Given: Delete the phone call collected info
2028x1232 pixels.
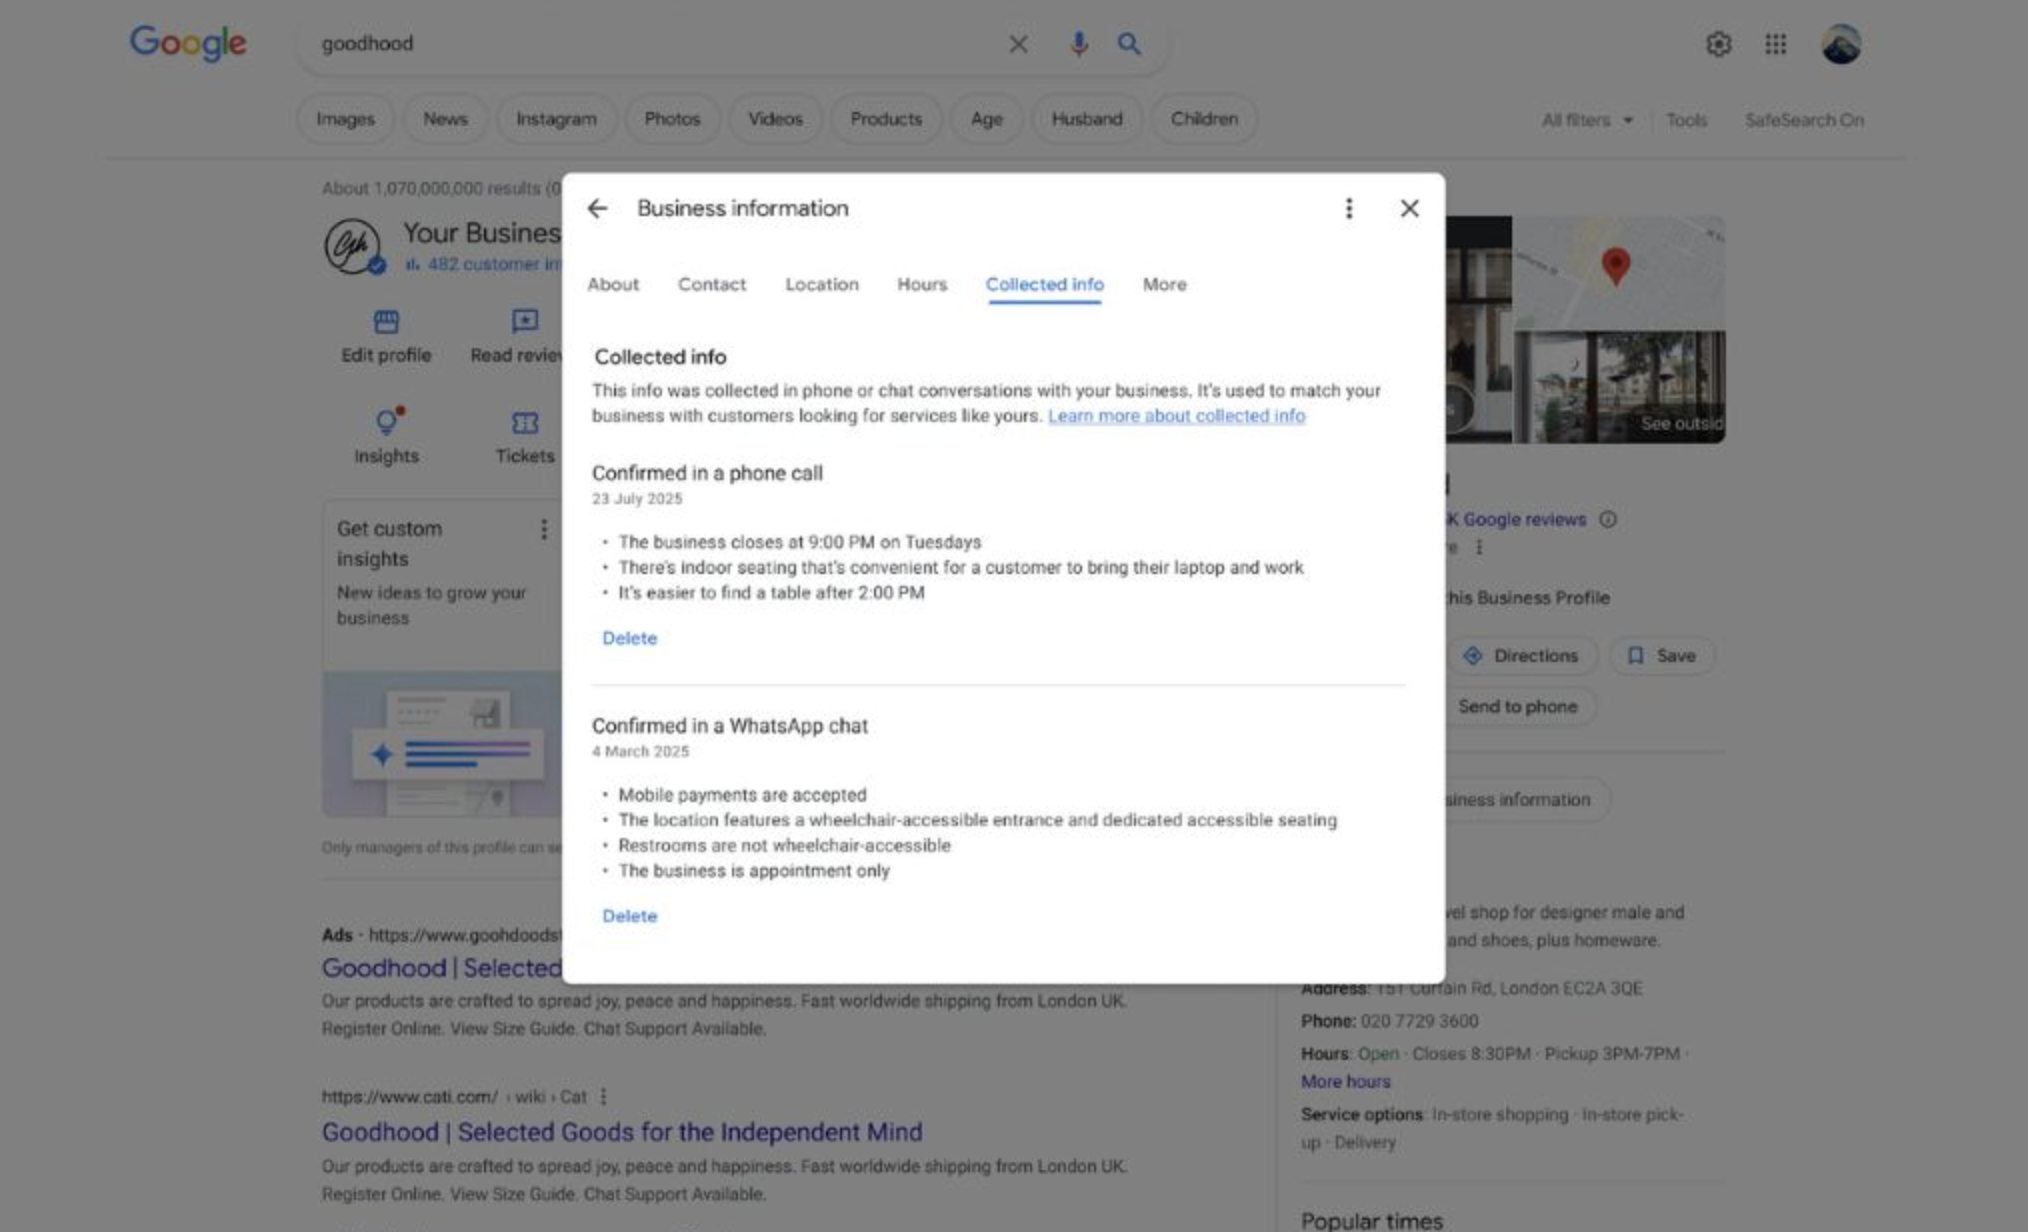Looking at the screenshot, I should [x=630, y=638].
